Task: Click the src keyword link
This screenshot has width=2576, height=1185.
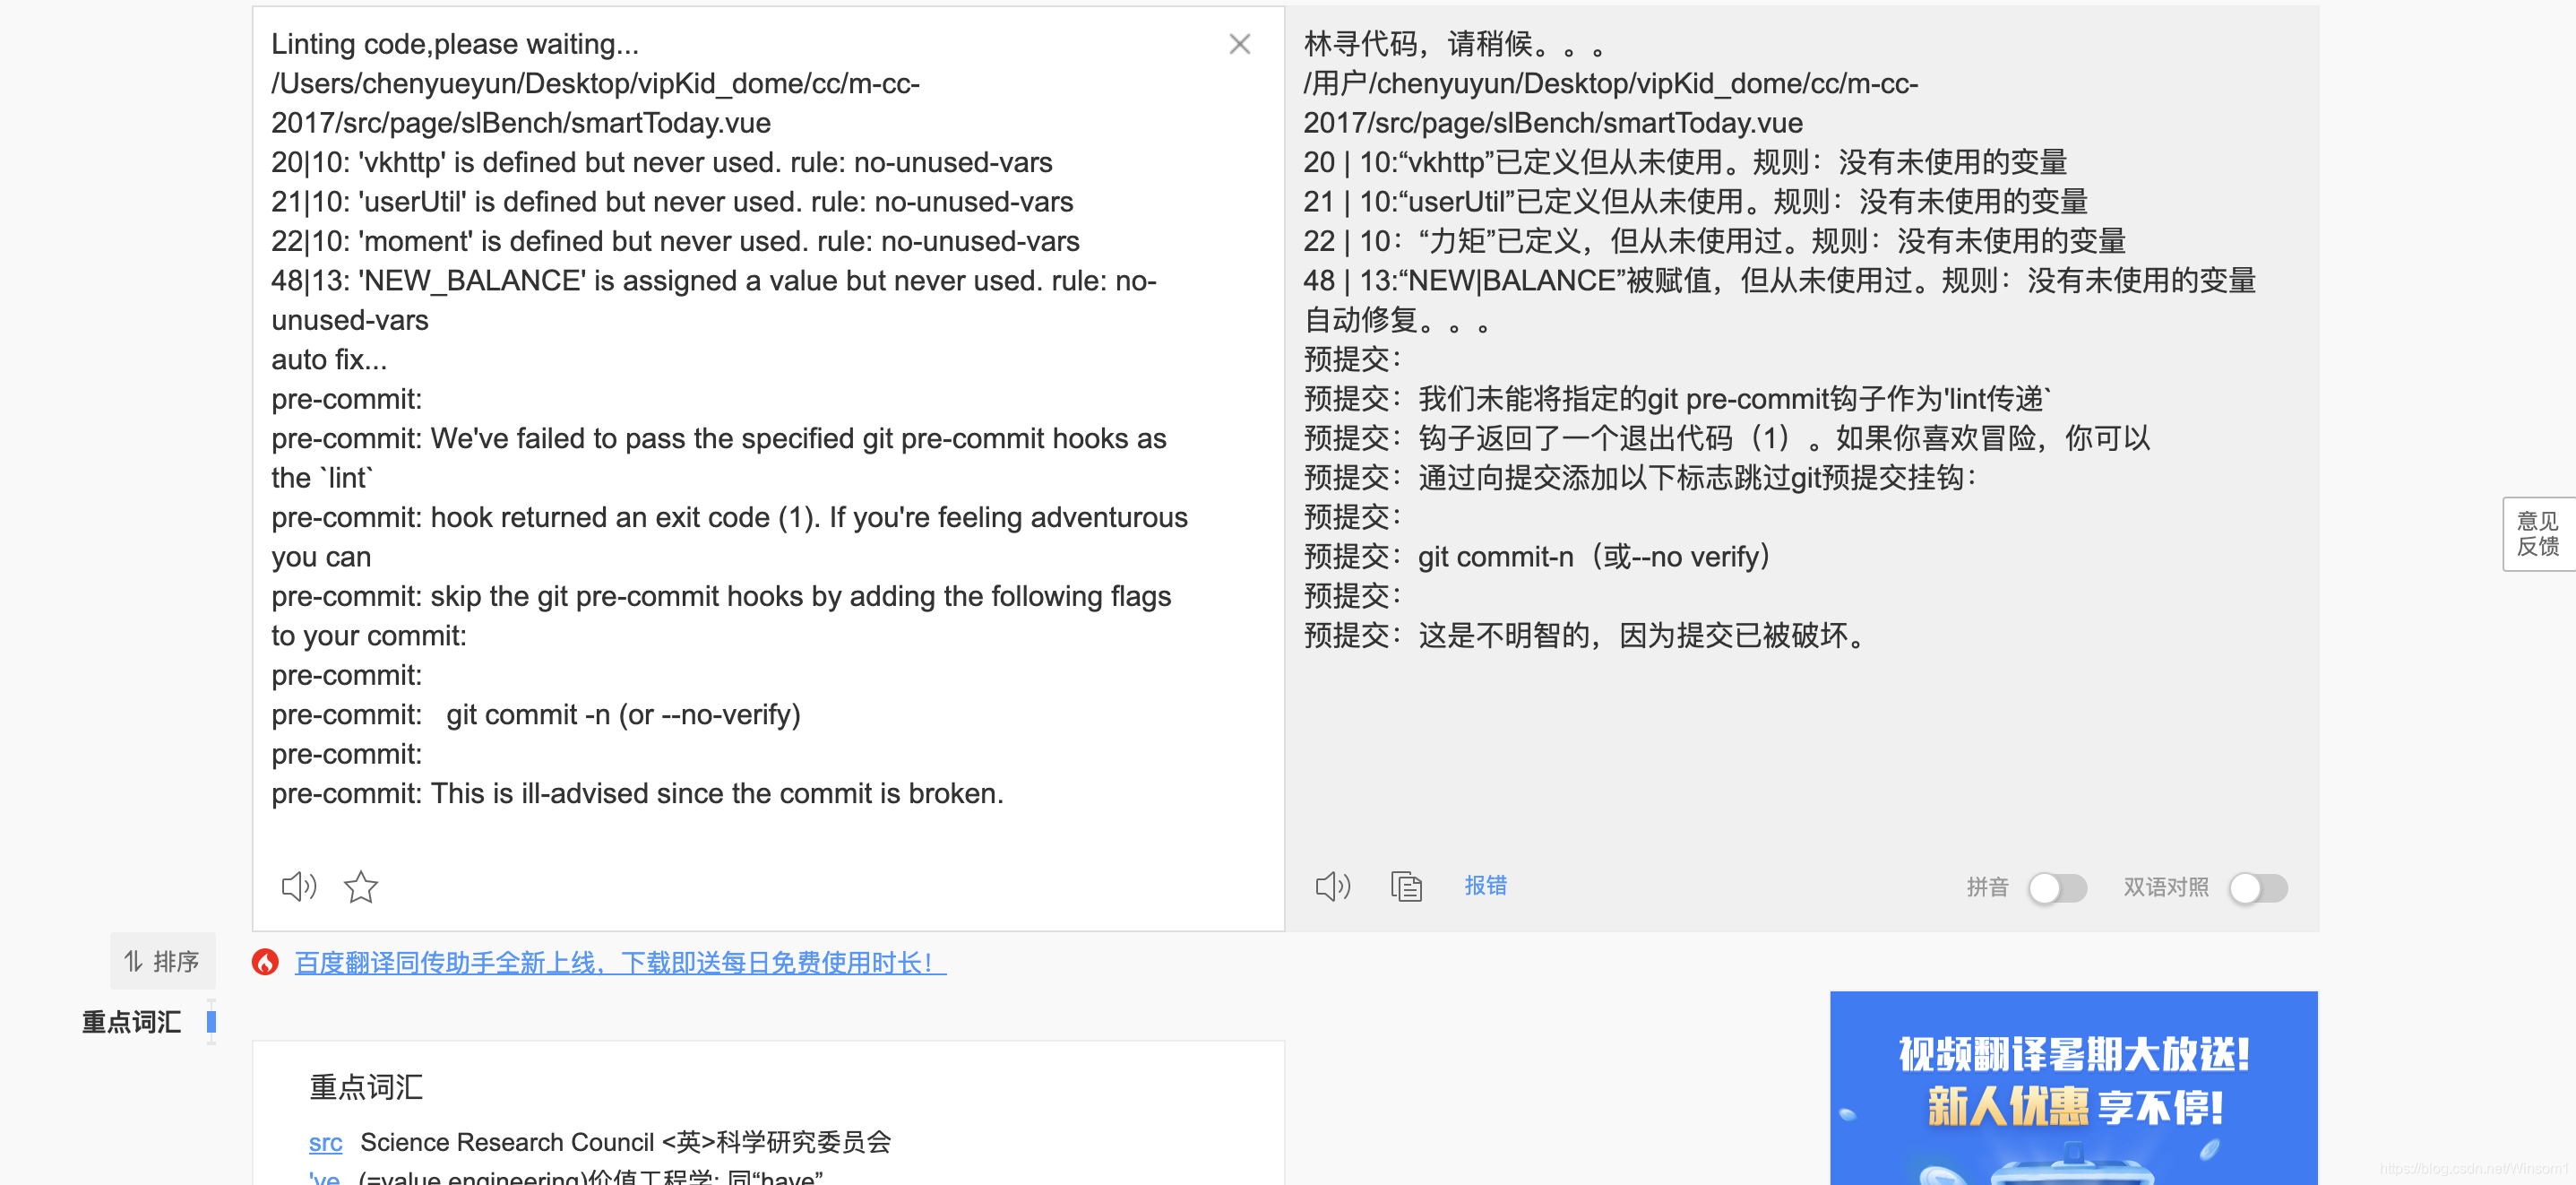Action: (x=325, y=1142)
